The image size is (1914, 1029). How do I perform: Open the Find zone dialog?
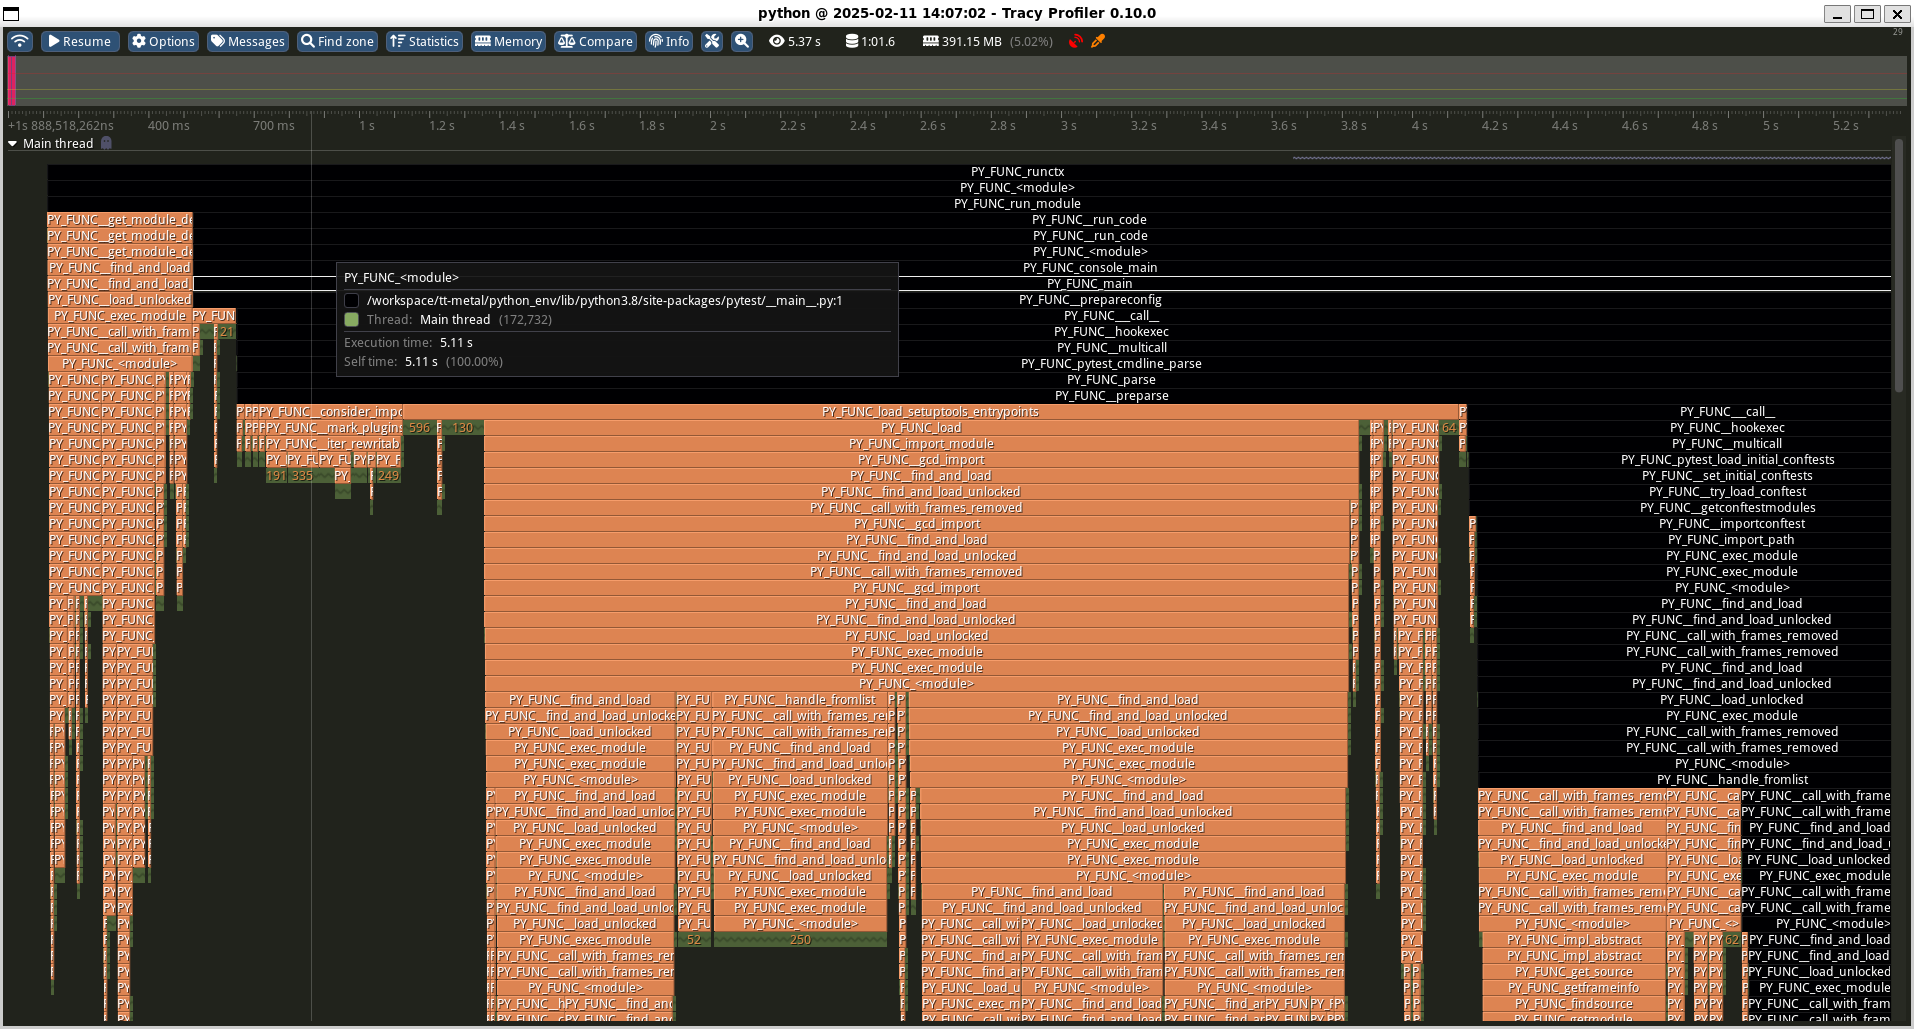(x=337, y=41)
